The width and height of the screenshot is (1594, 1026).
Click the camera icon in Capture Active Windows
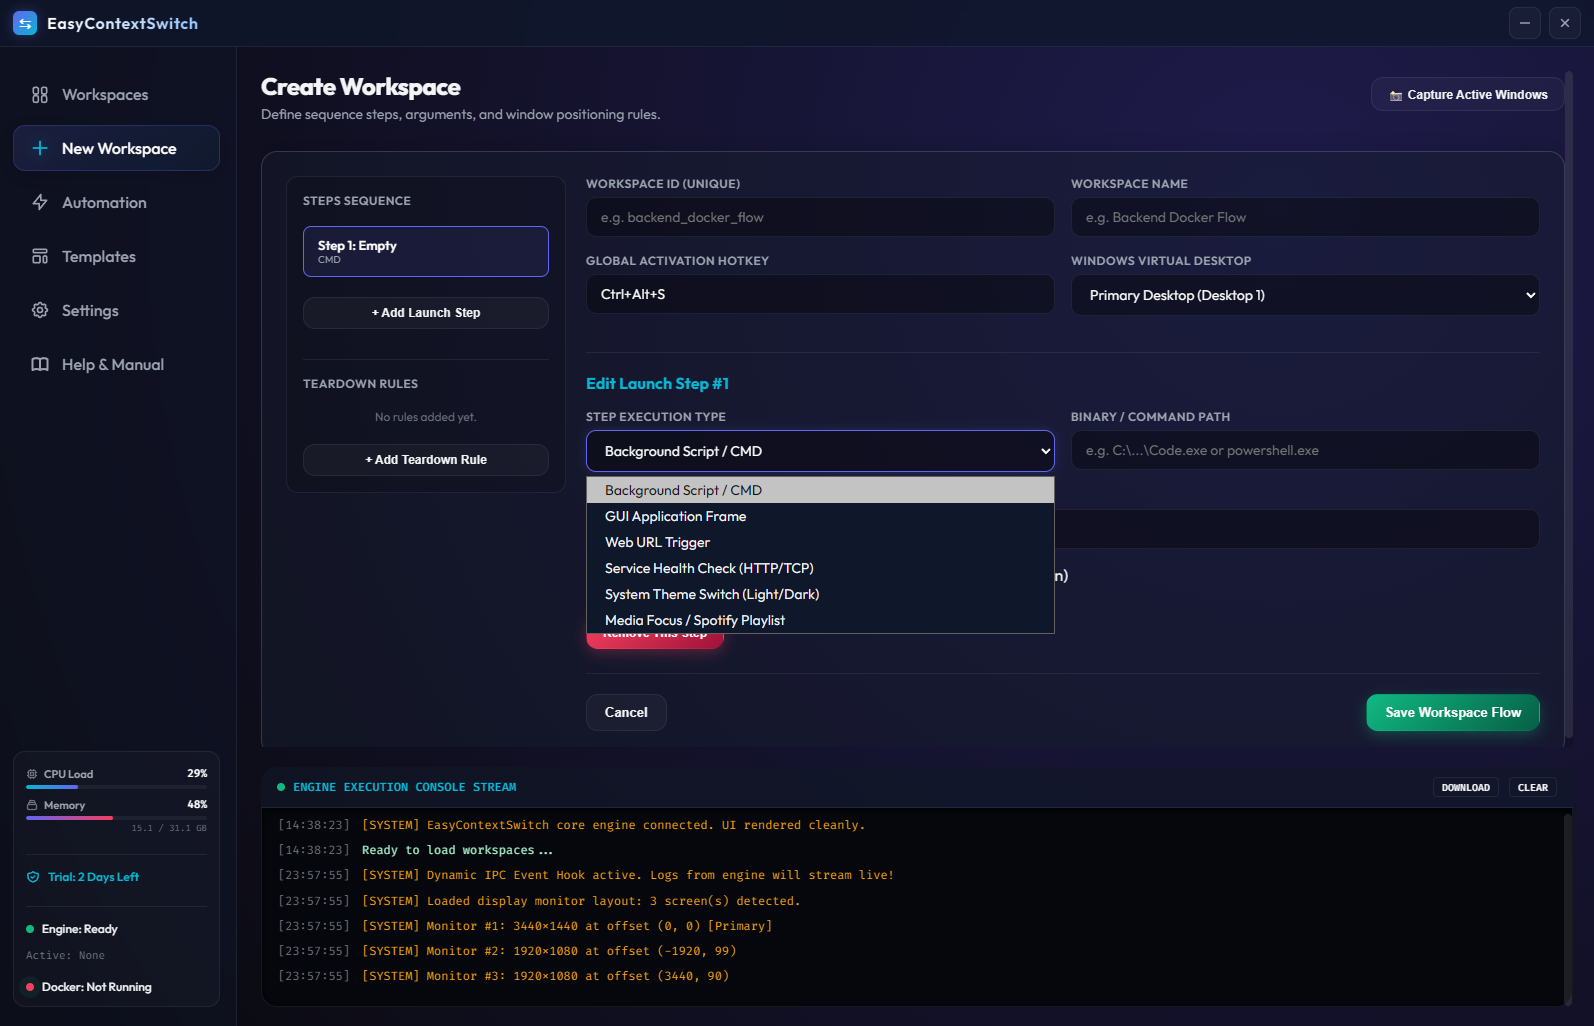[x=1396, y=96]
